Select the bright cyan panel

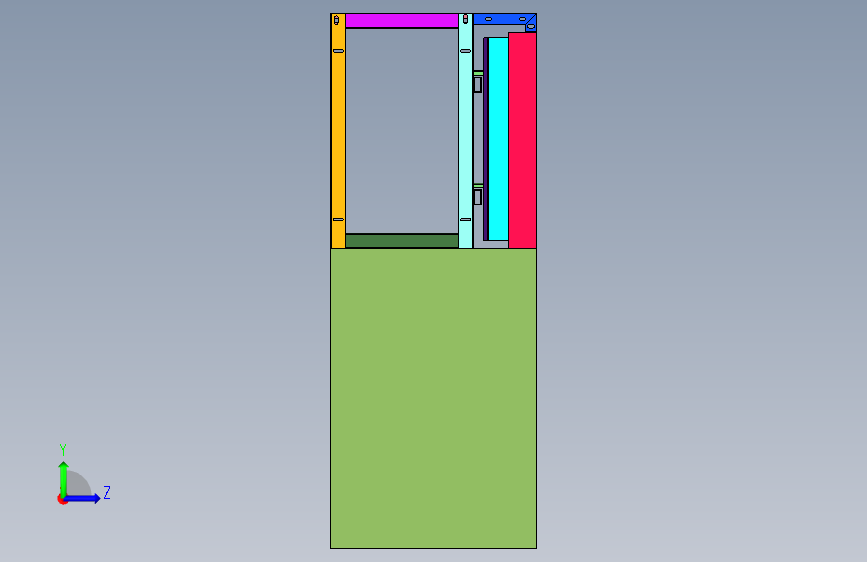coord(498,139)
